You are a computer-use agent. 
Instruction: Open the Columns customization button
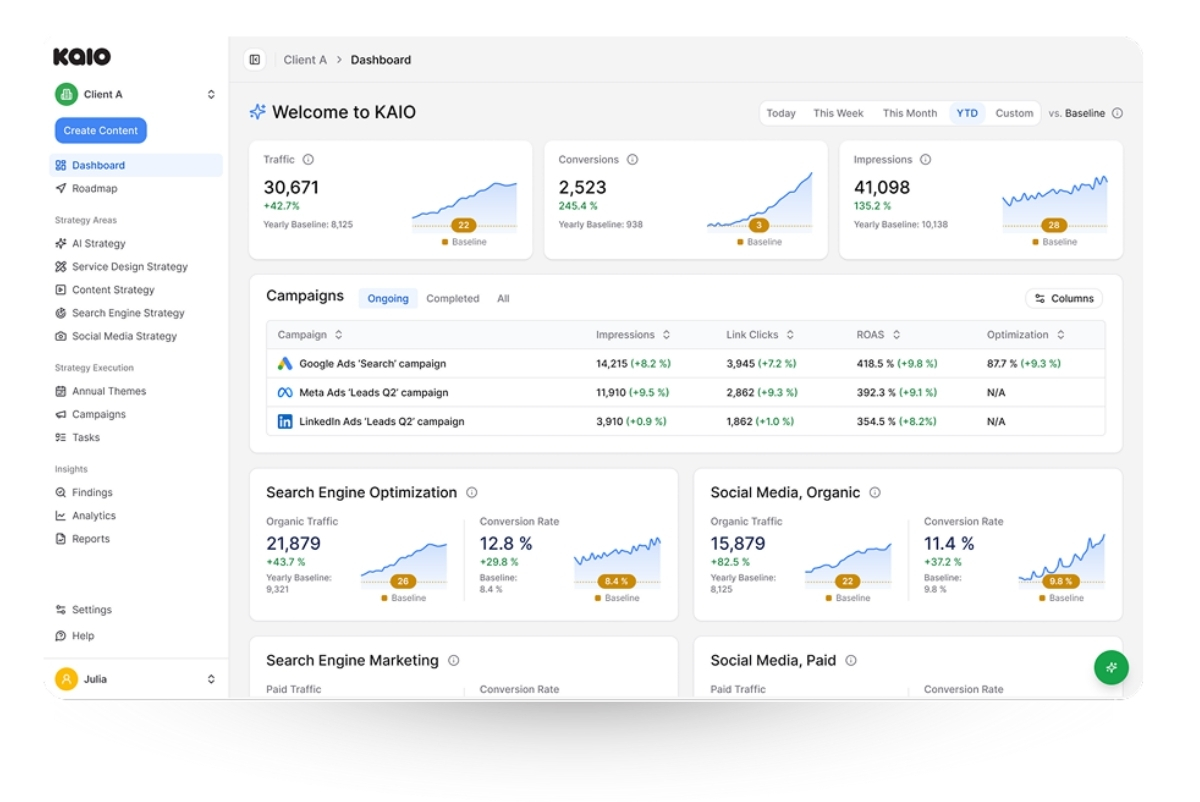click(x=1064, y=298)
